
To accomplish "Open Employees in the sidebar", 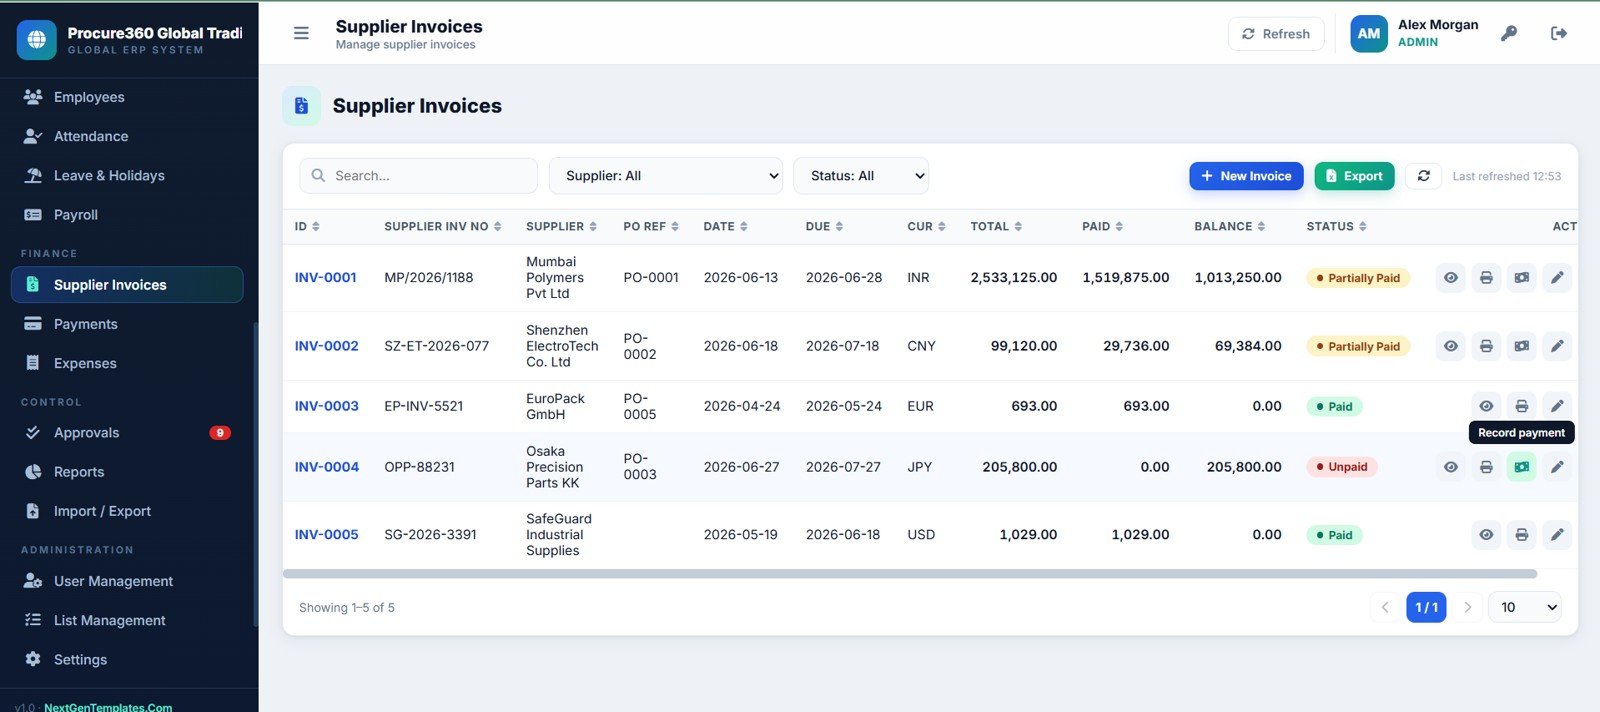I will (127, 97).
